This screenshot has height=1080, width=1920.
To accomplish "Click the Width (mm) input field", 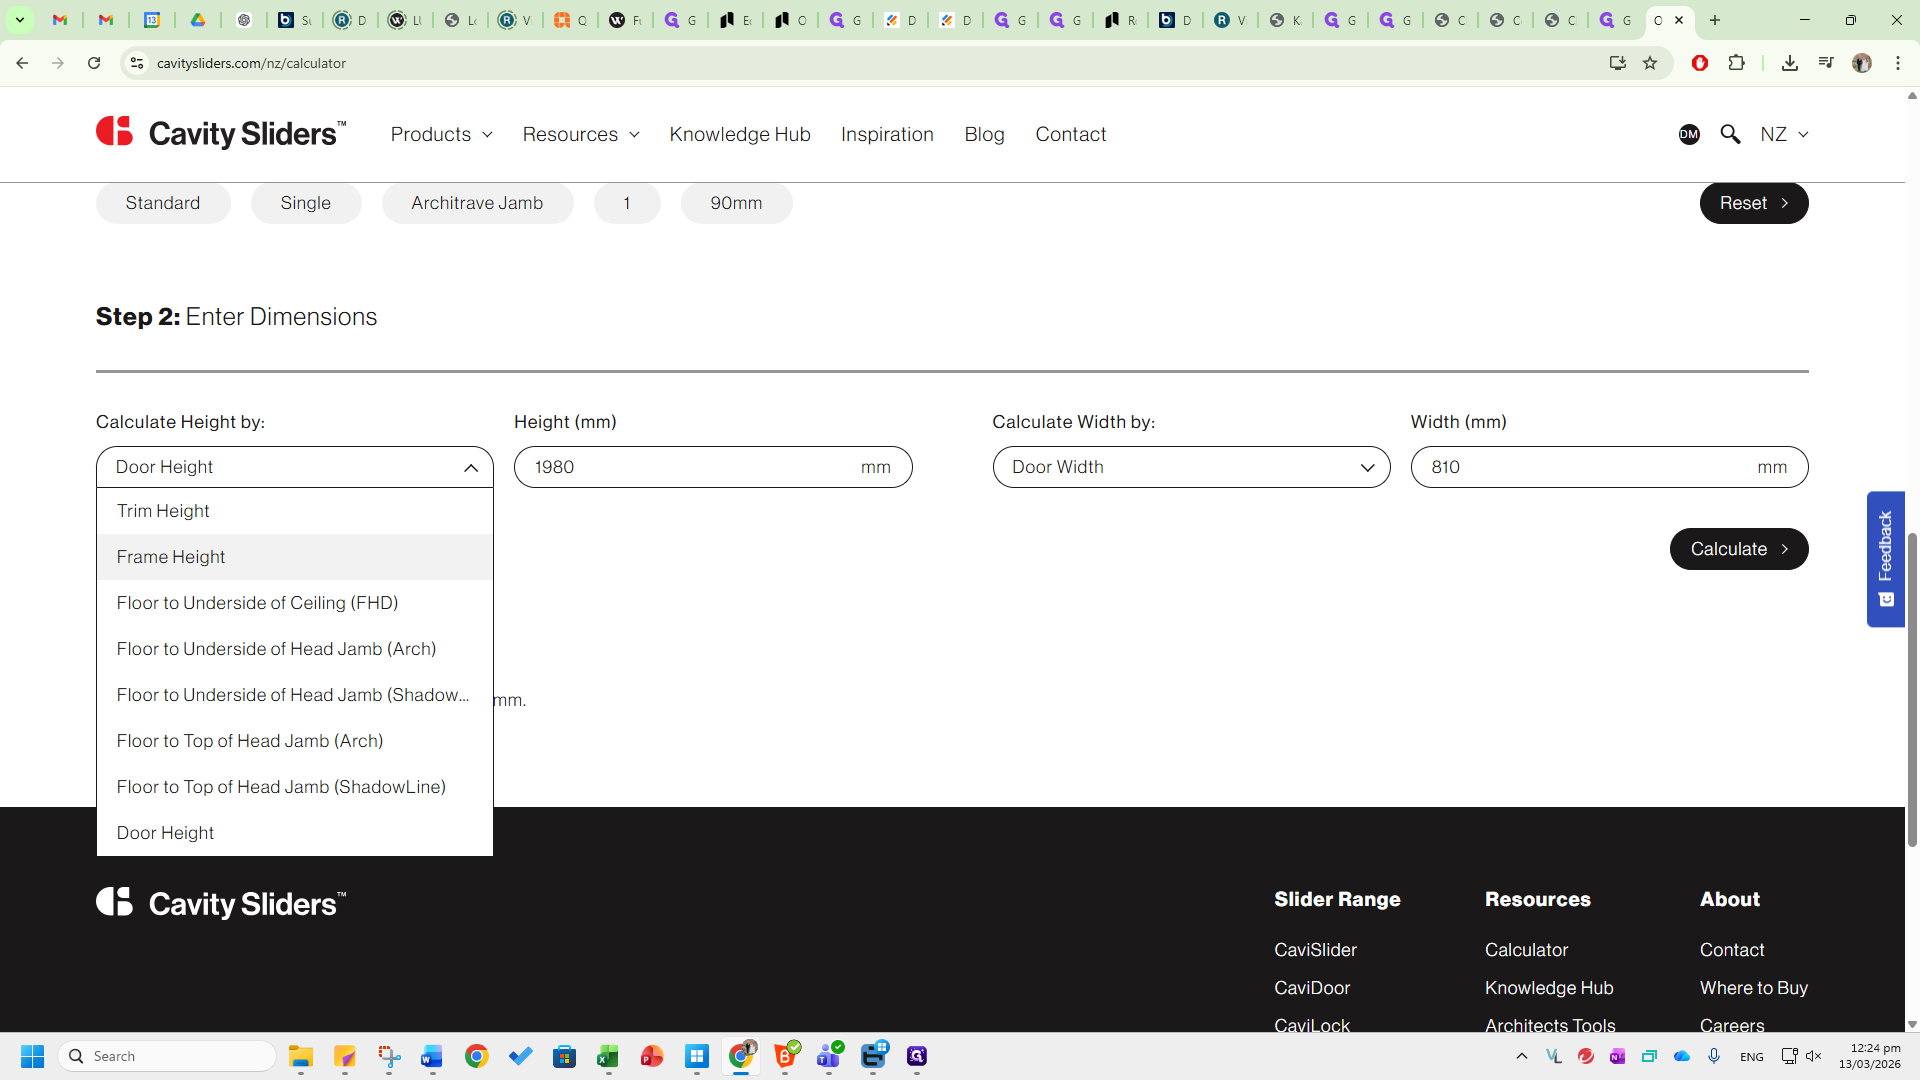I will pos(1590,467).
